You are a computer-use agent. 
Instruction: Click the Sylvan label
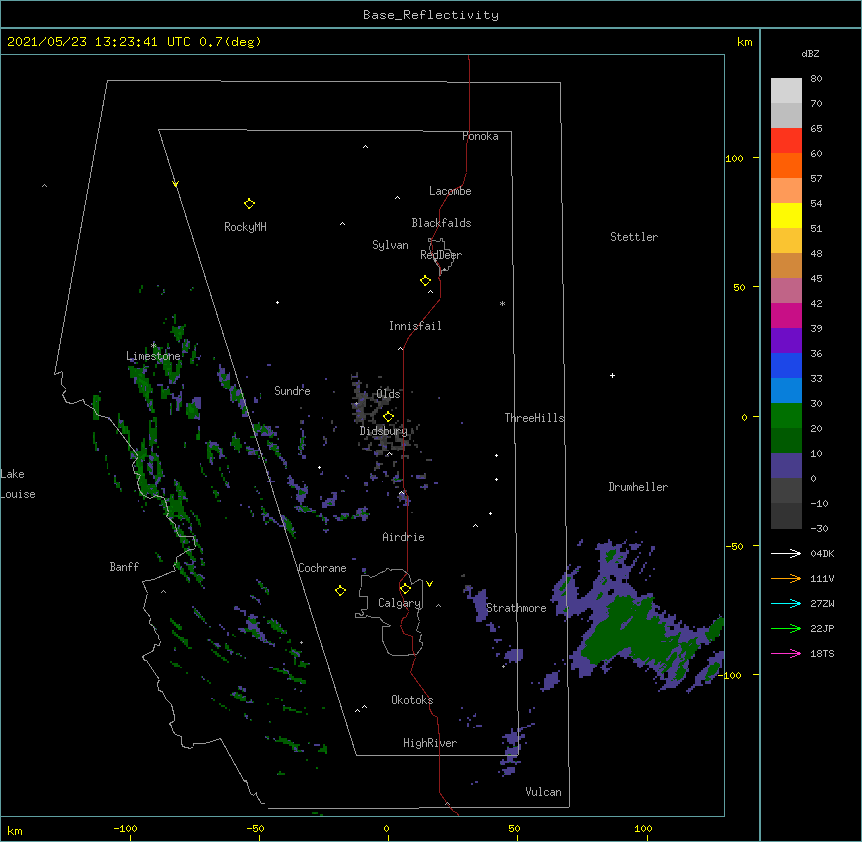coord(390,245)
